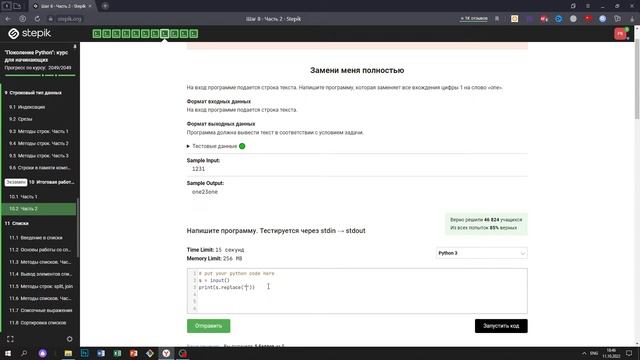Open the fourth lesson step square
Viewport: 640px width, 360px height.
pos(126,34)
